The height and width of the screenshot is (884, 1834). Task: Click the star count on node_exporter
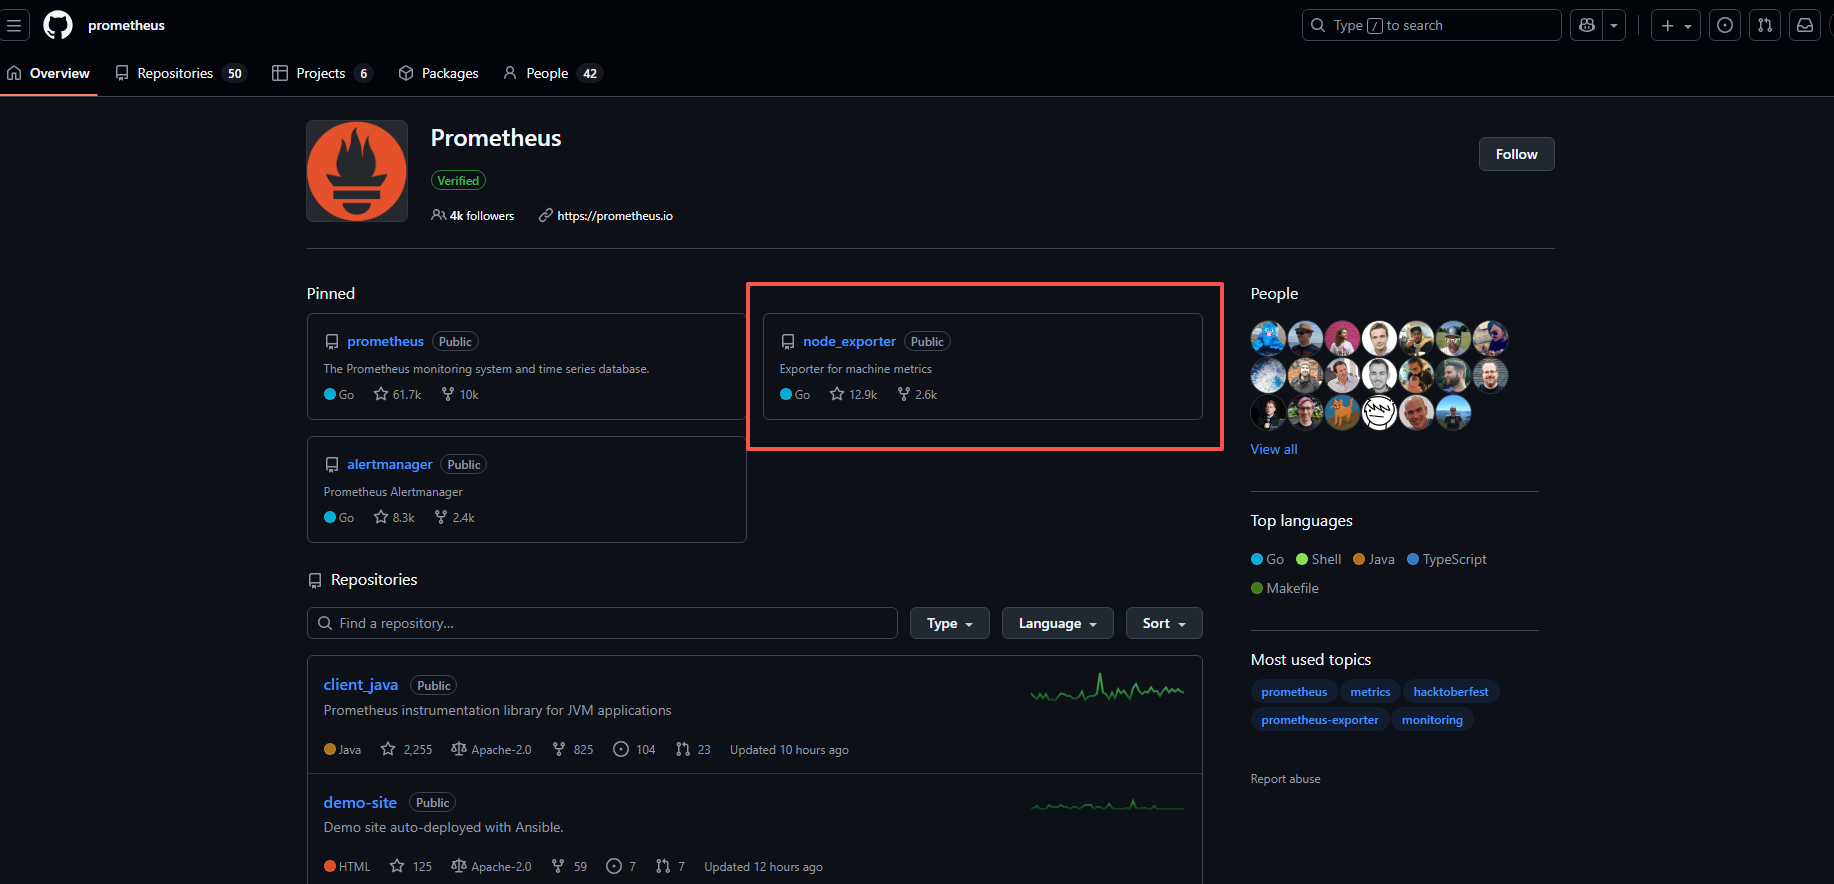click(854, 395)
